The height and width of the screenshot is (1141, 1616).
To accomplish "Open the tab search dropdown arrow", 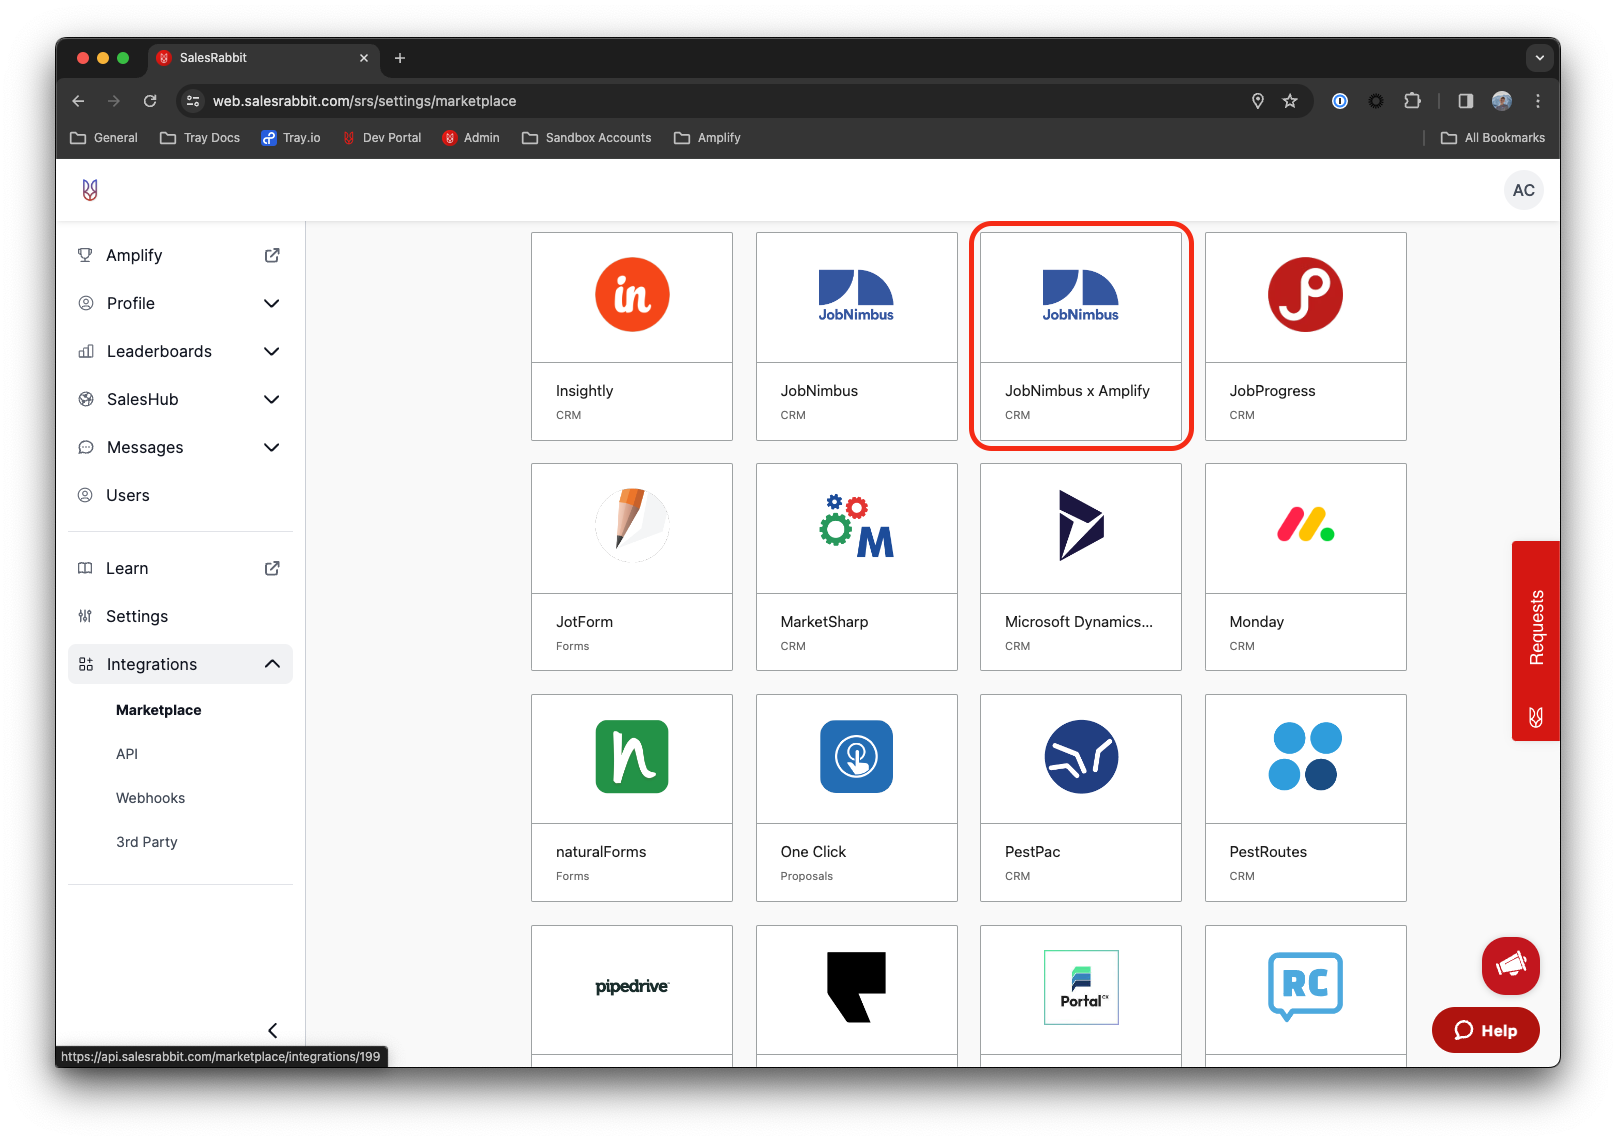I will [x=1540, y=58].
